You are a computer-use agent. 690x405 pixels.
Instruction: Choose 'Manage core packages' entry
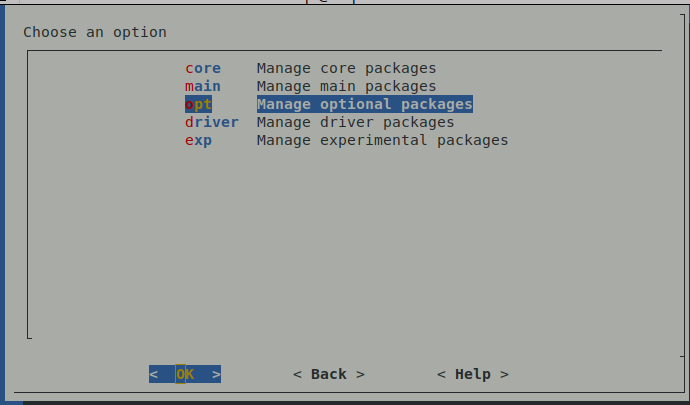[x=346, y=68]
